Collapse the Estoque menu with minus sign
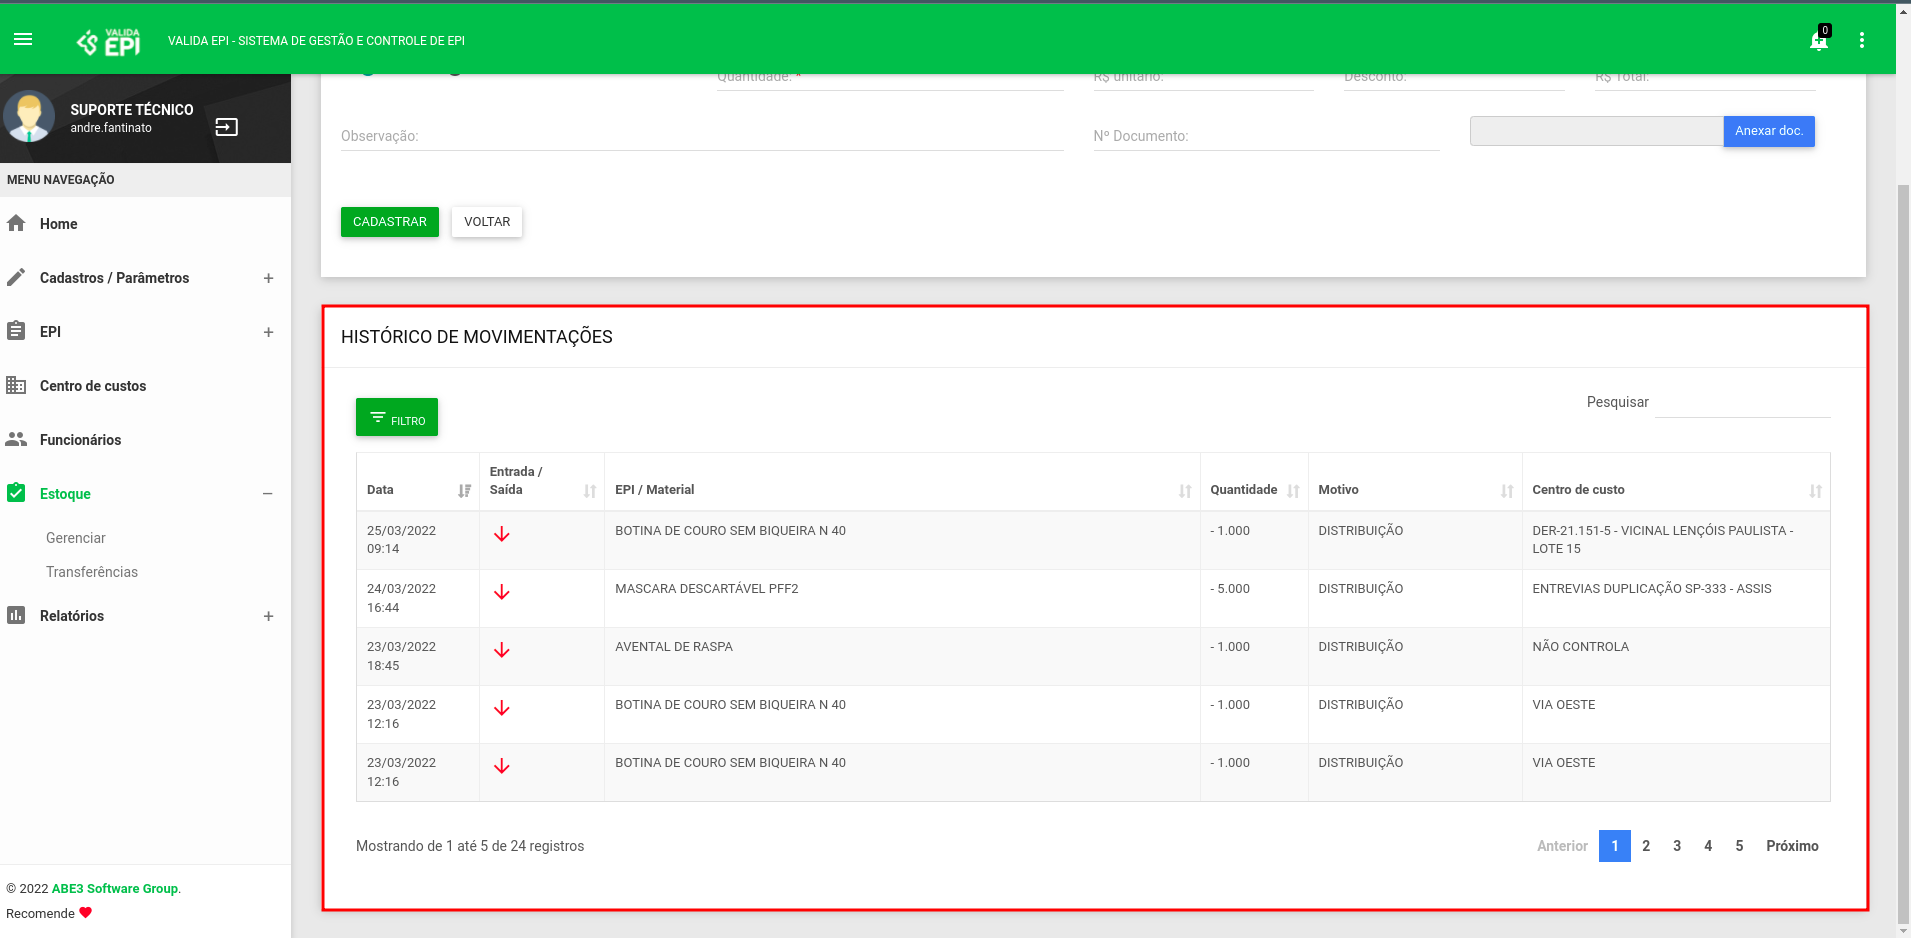 tap(268, 494)
